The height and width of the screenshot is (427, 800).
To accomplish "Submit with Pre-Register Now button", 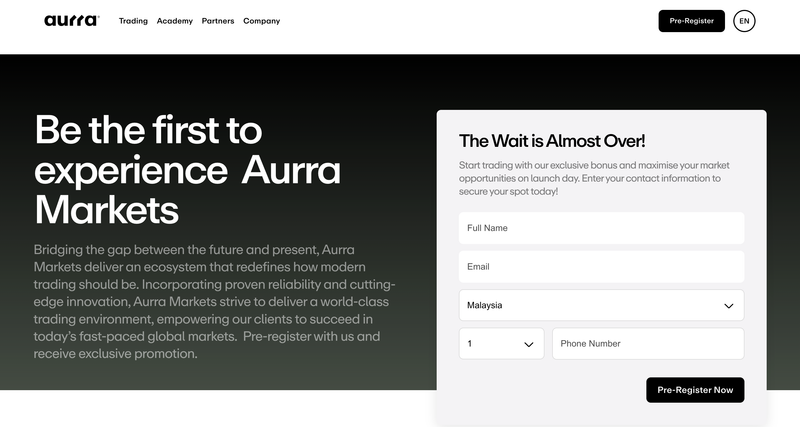I will click(x=695, y=390).
